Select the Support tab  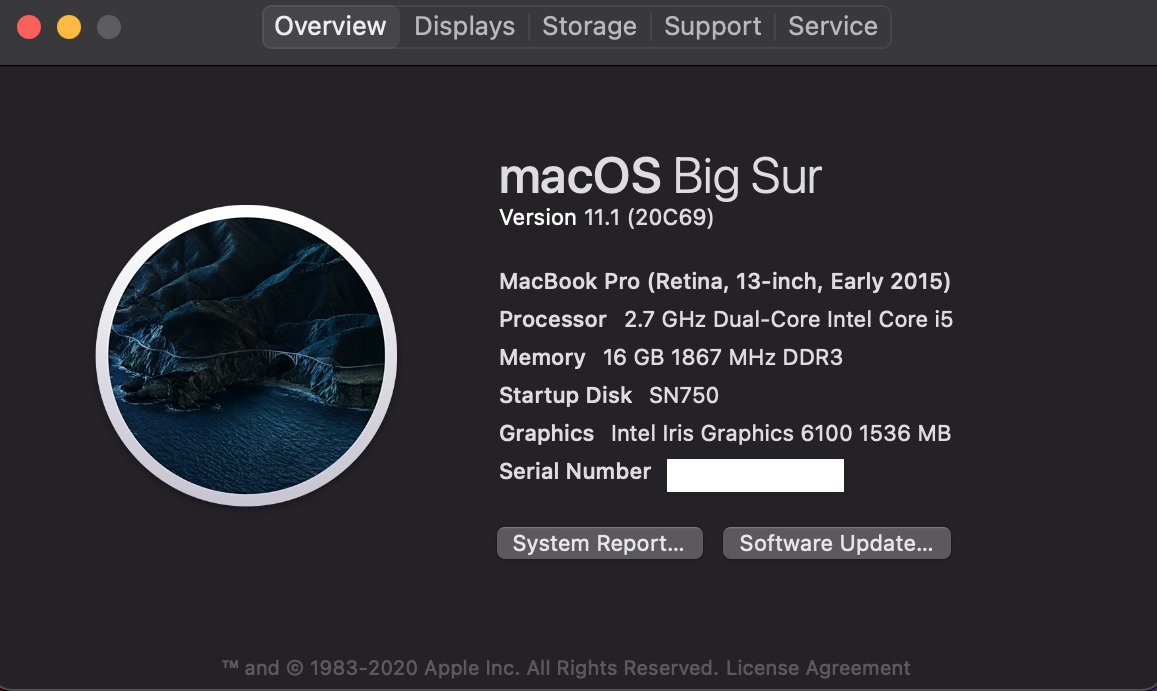click(x=712, y=27)
